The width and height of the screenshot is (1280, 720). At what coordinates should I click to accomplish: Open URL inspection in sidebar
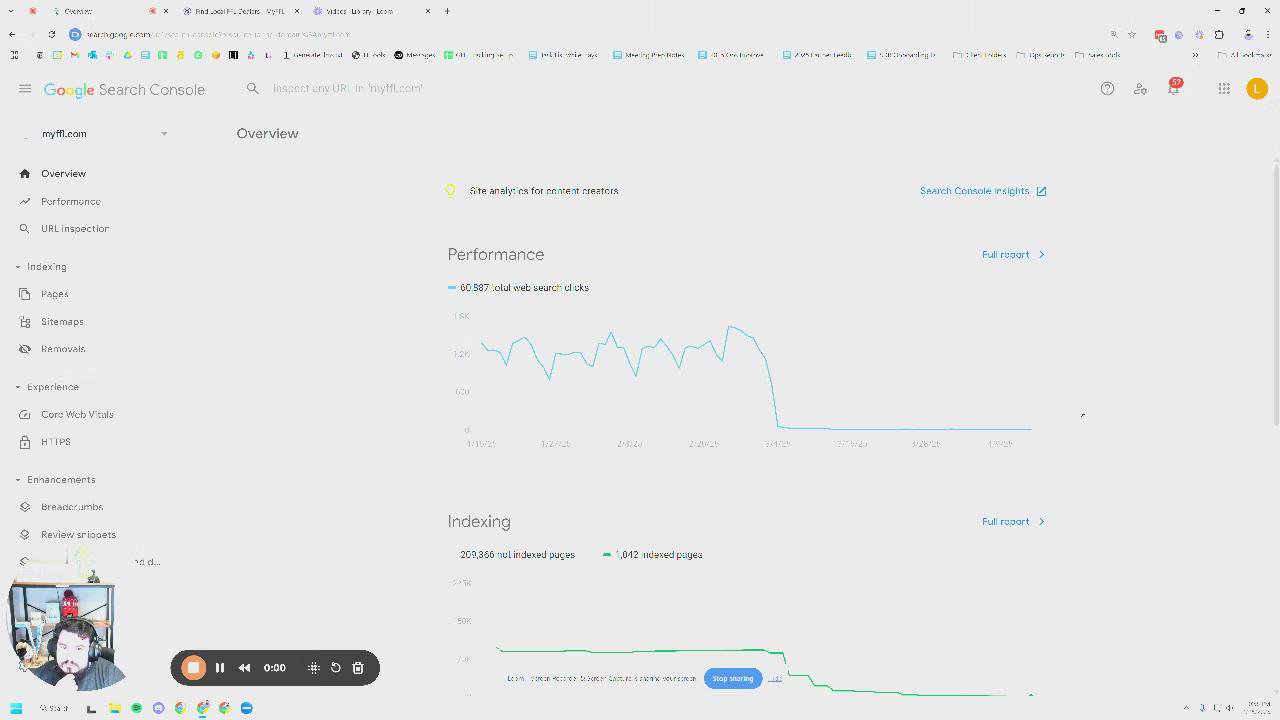[75, 229]
